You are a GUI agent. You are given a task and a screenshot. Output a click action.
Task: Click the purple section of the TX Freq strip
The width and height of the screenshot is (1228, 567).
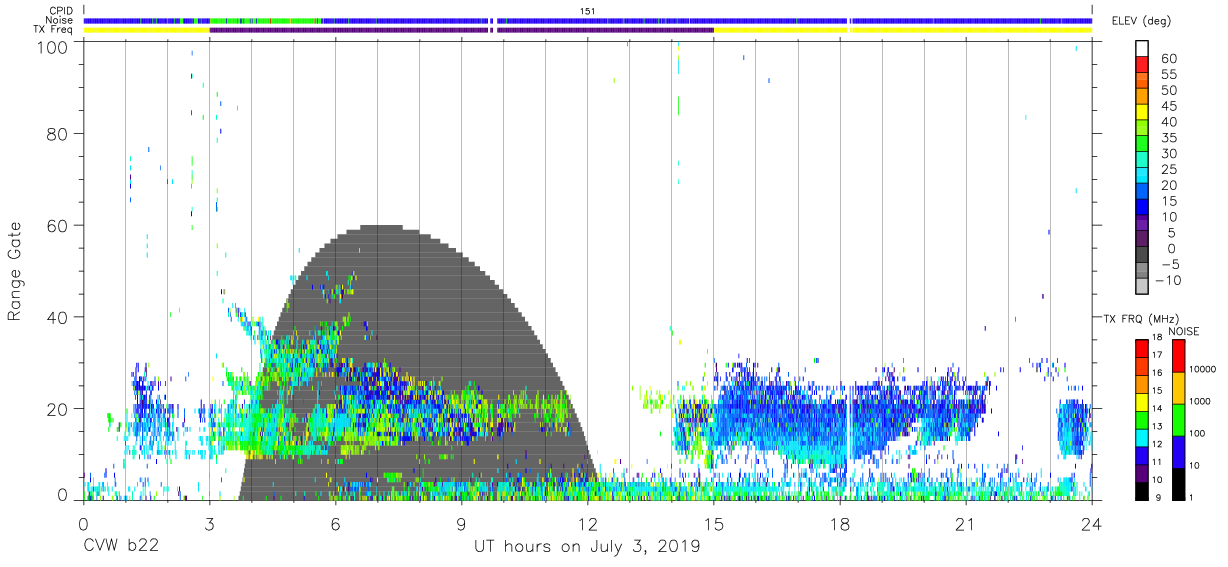point(461,30)
